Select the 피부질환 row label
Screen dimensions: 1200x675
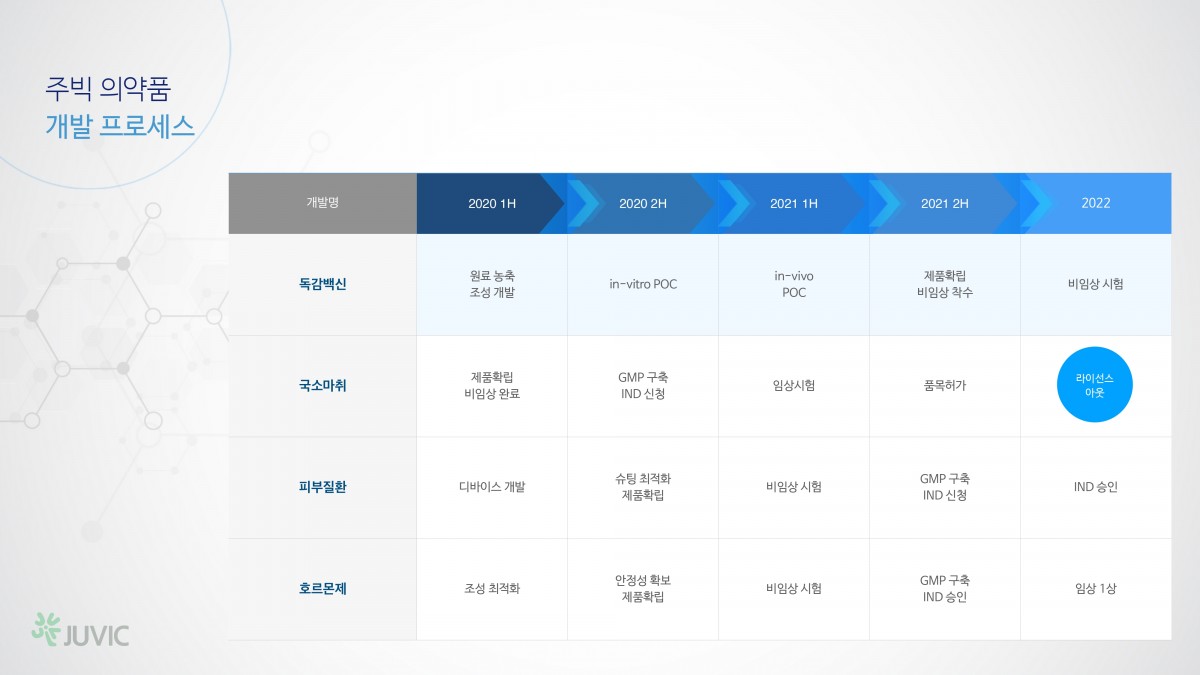[322, 487]
